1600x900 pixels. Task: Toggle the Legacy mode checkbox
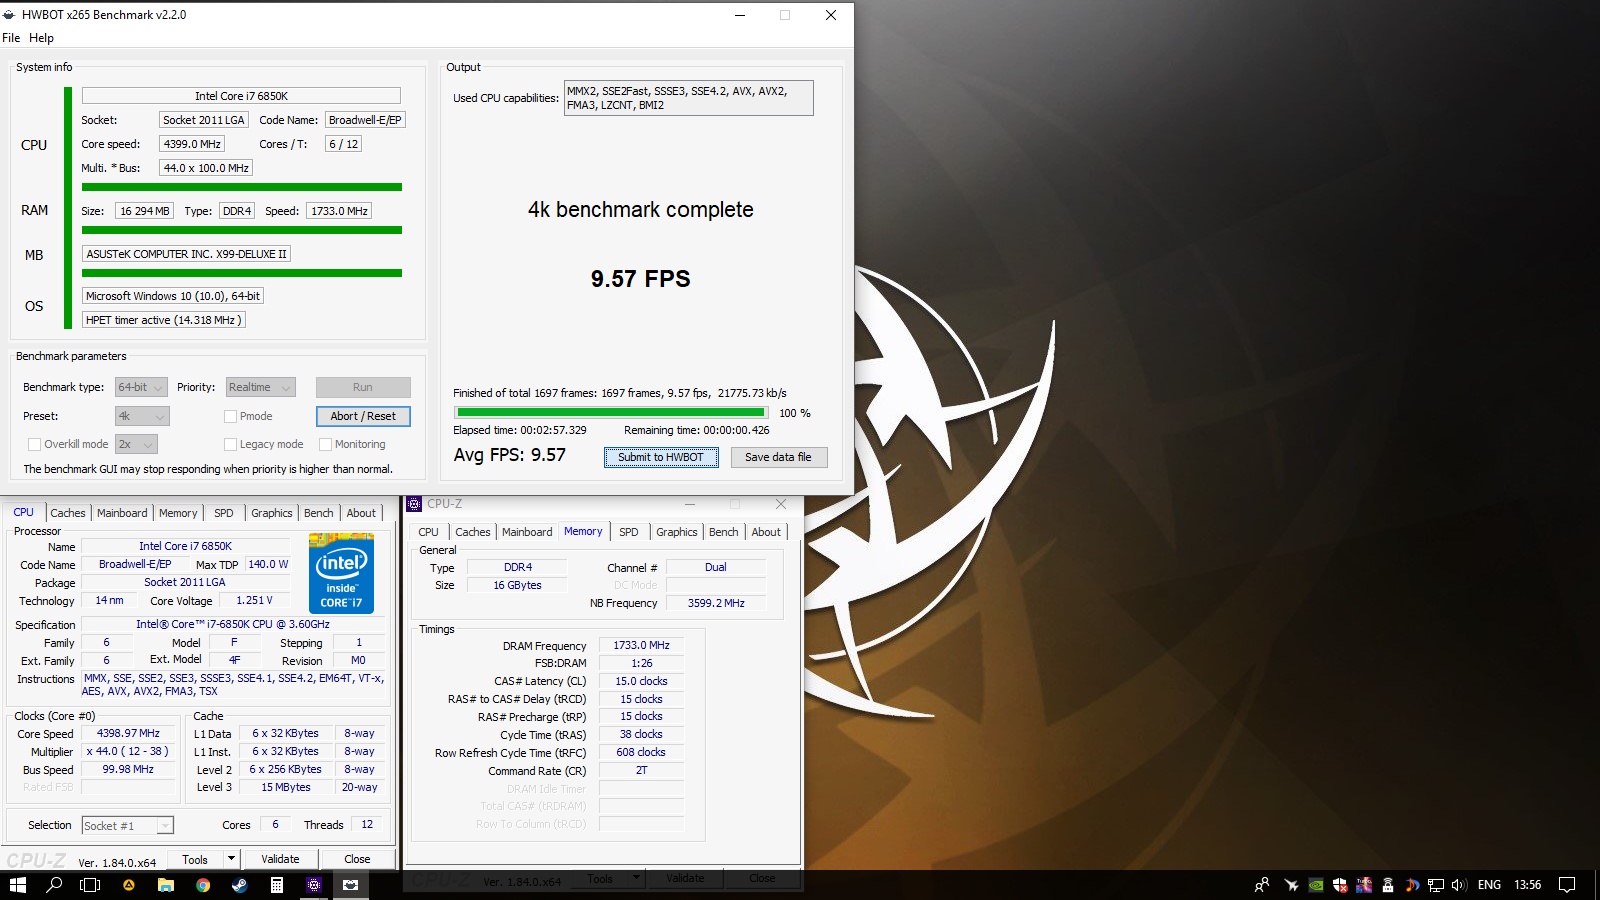click(231, 444)
